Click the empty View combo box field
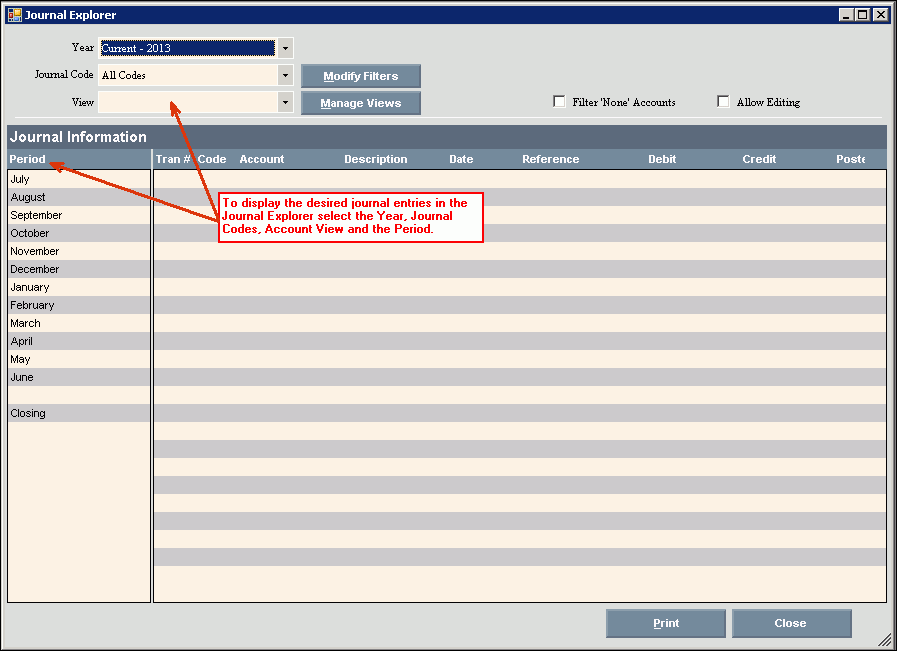The image size is (897, 651). coord(187,102)
